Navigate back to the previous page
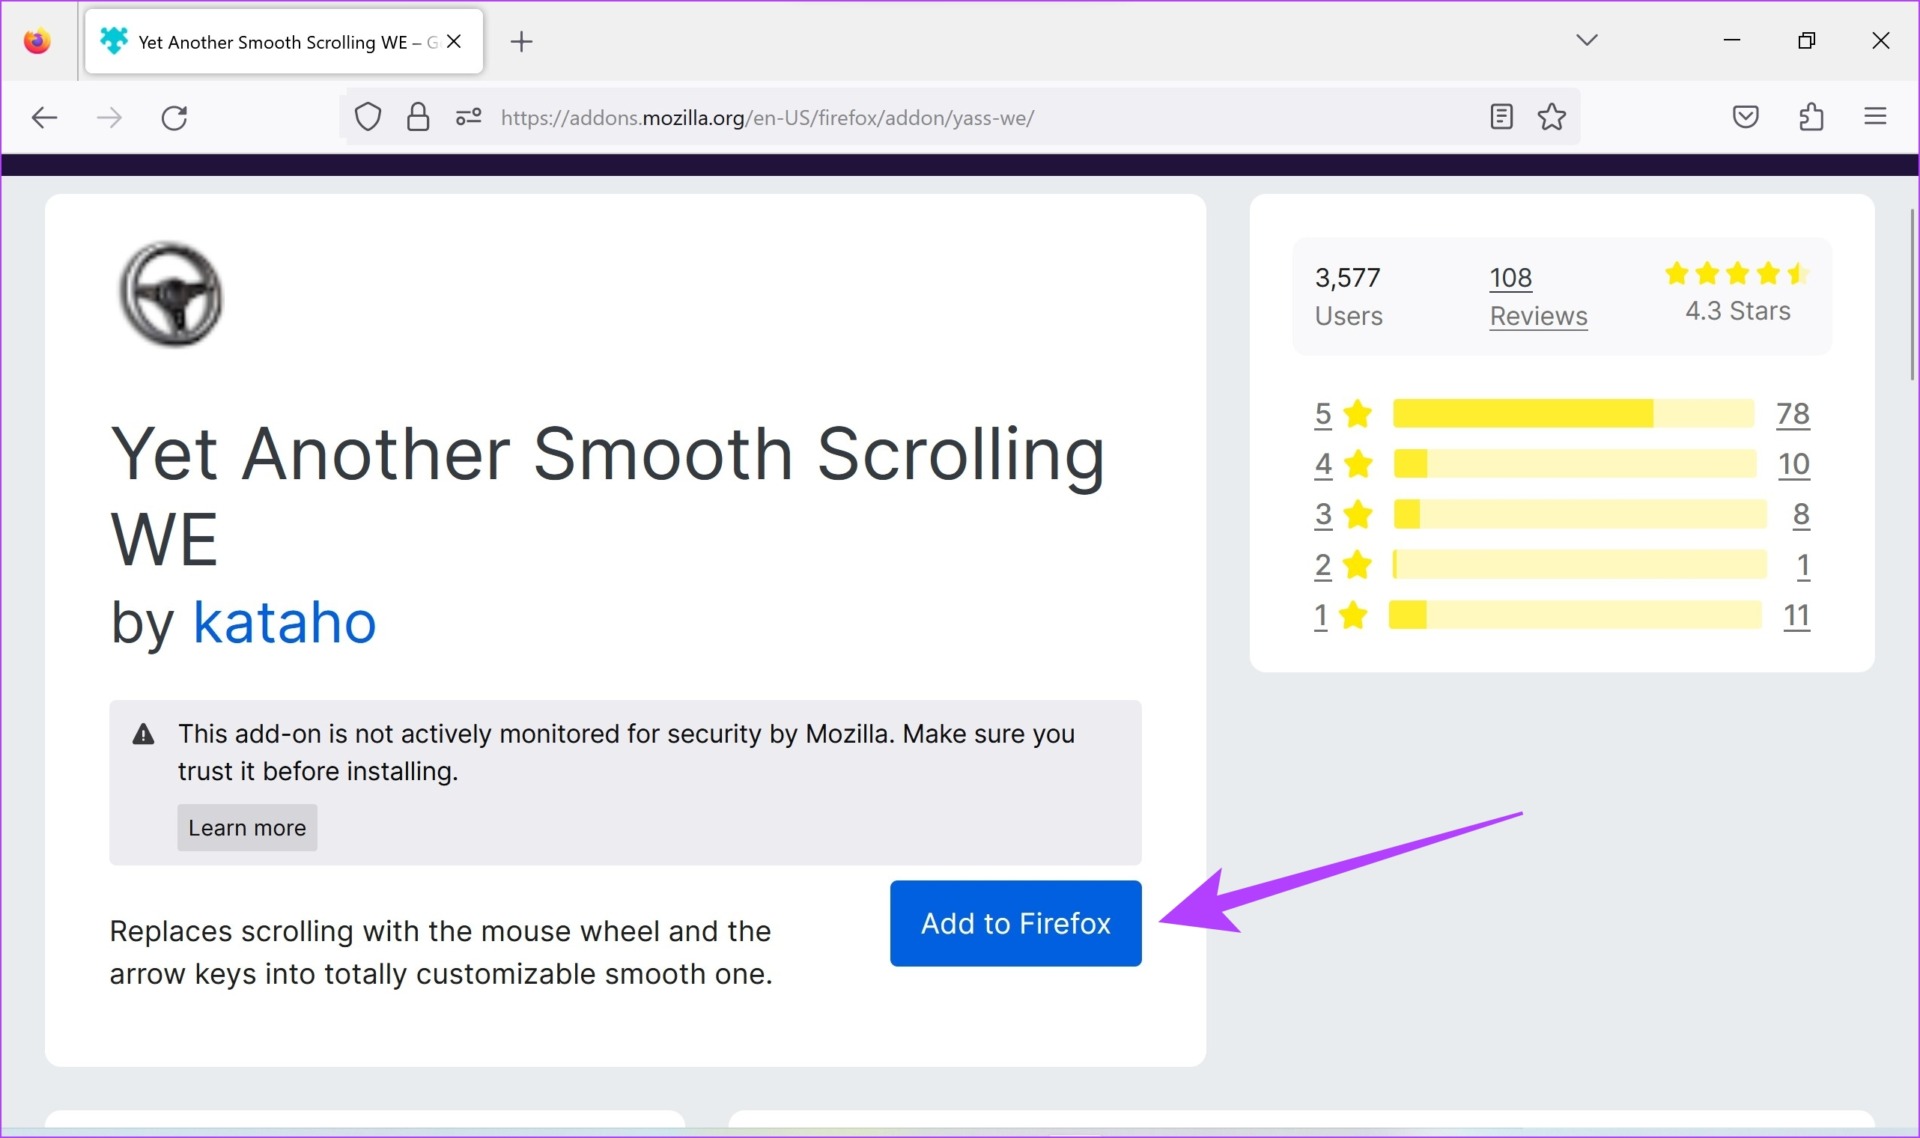 [x=44, y=117]
